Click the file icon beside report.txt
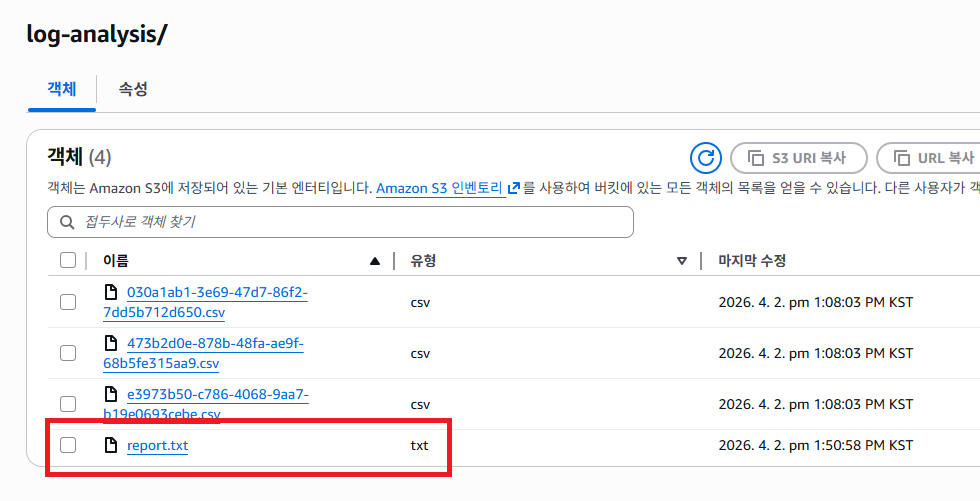The height and width of the screenshot is (501, 980). [112, 445]
